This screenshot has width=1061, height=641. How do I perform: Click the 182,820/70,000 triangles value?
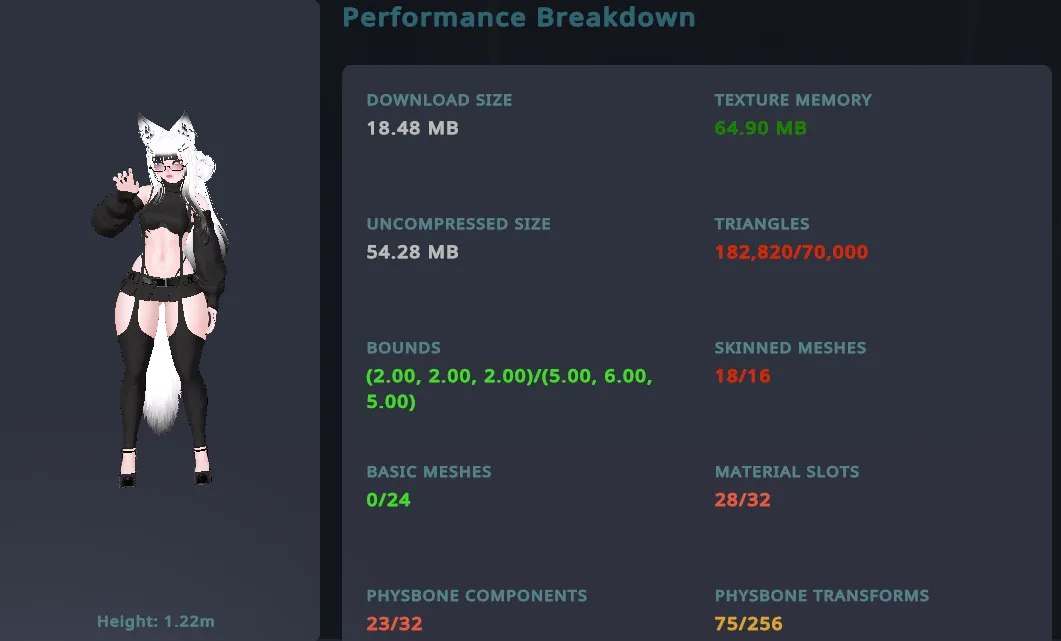pyautogui.click(x=791, y=252)
